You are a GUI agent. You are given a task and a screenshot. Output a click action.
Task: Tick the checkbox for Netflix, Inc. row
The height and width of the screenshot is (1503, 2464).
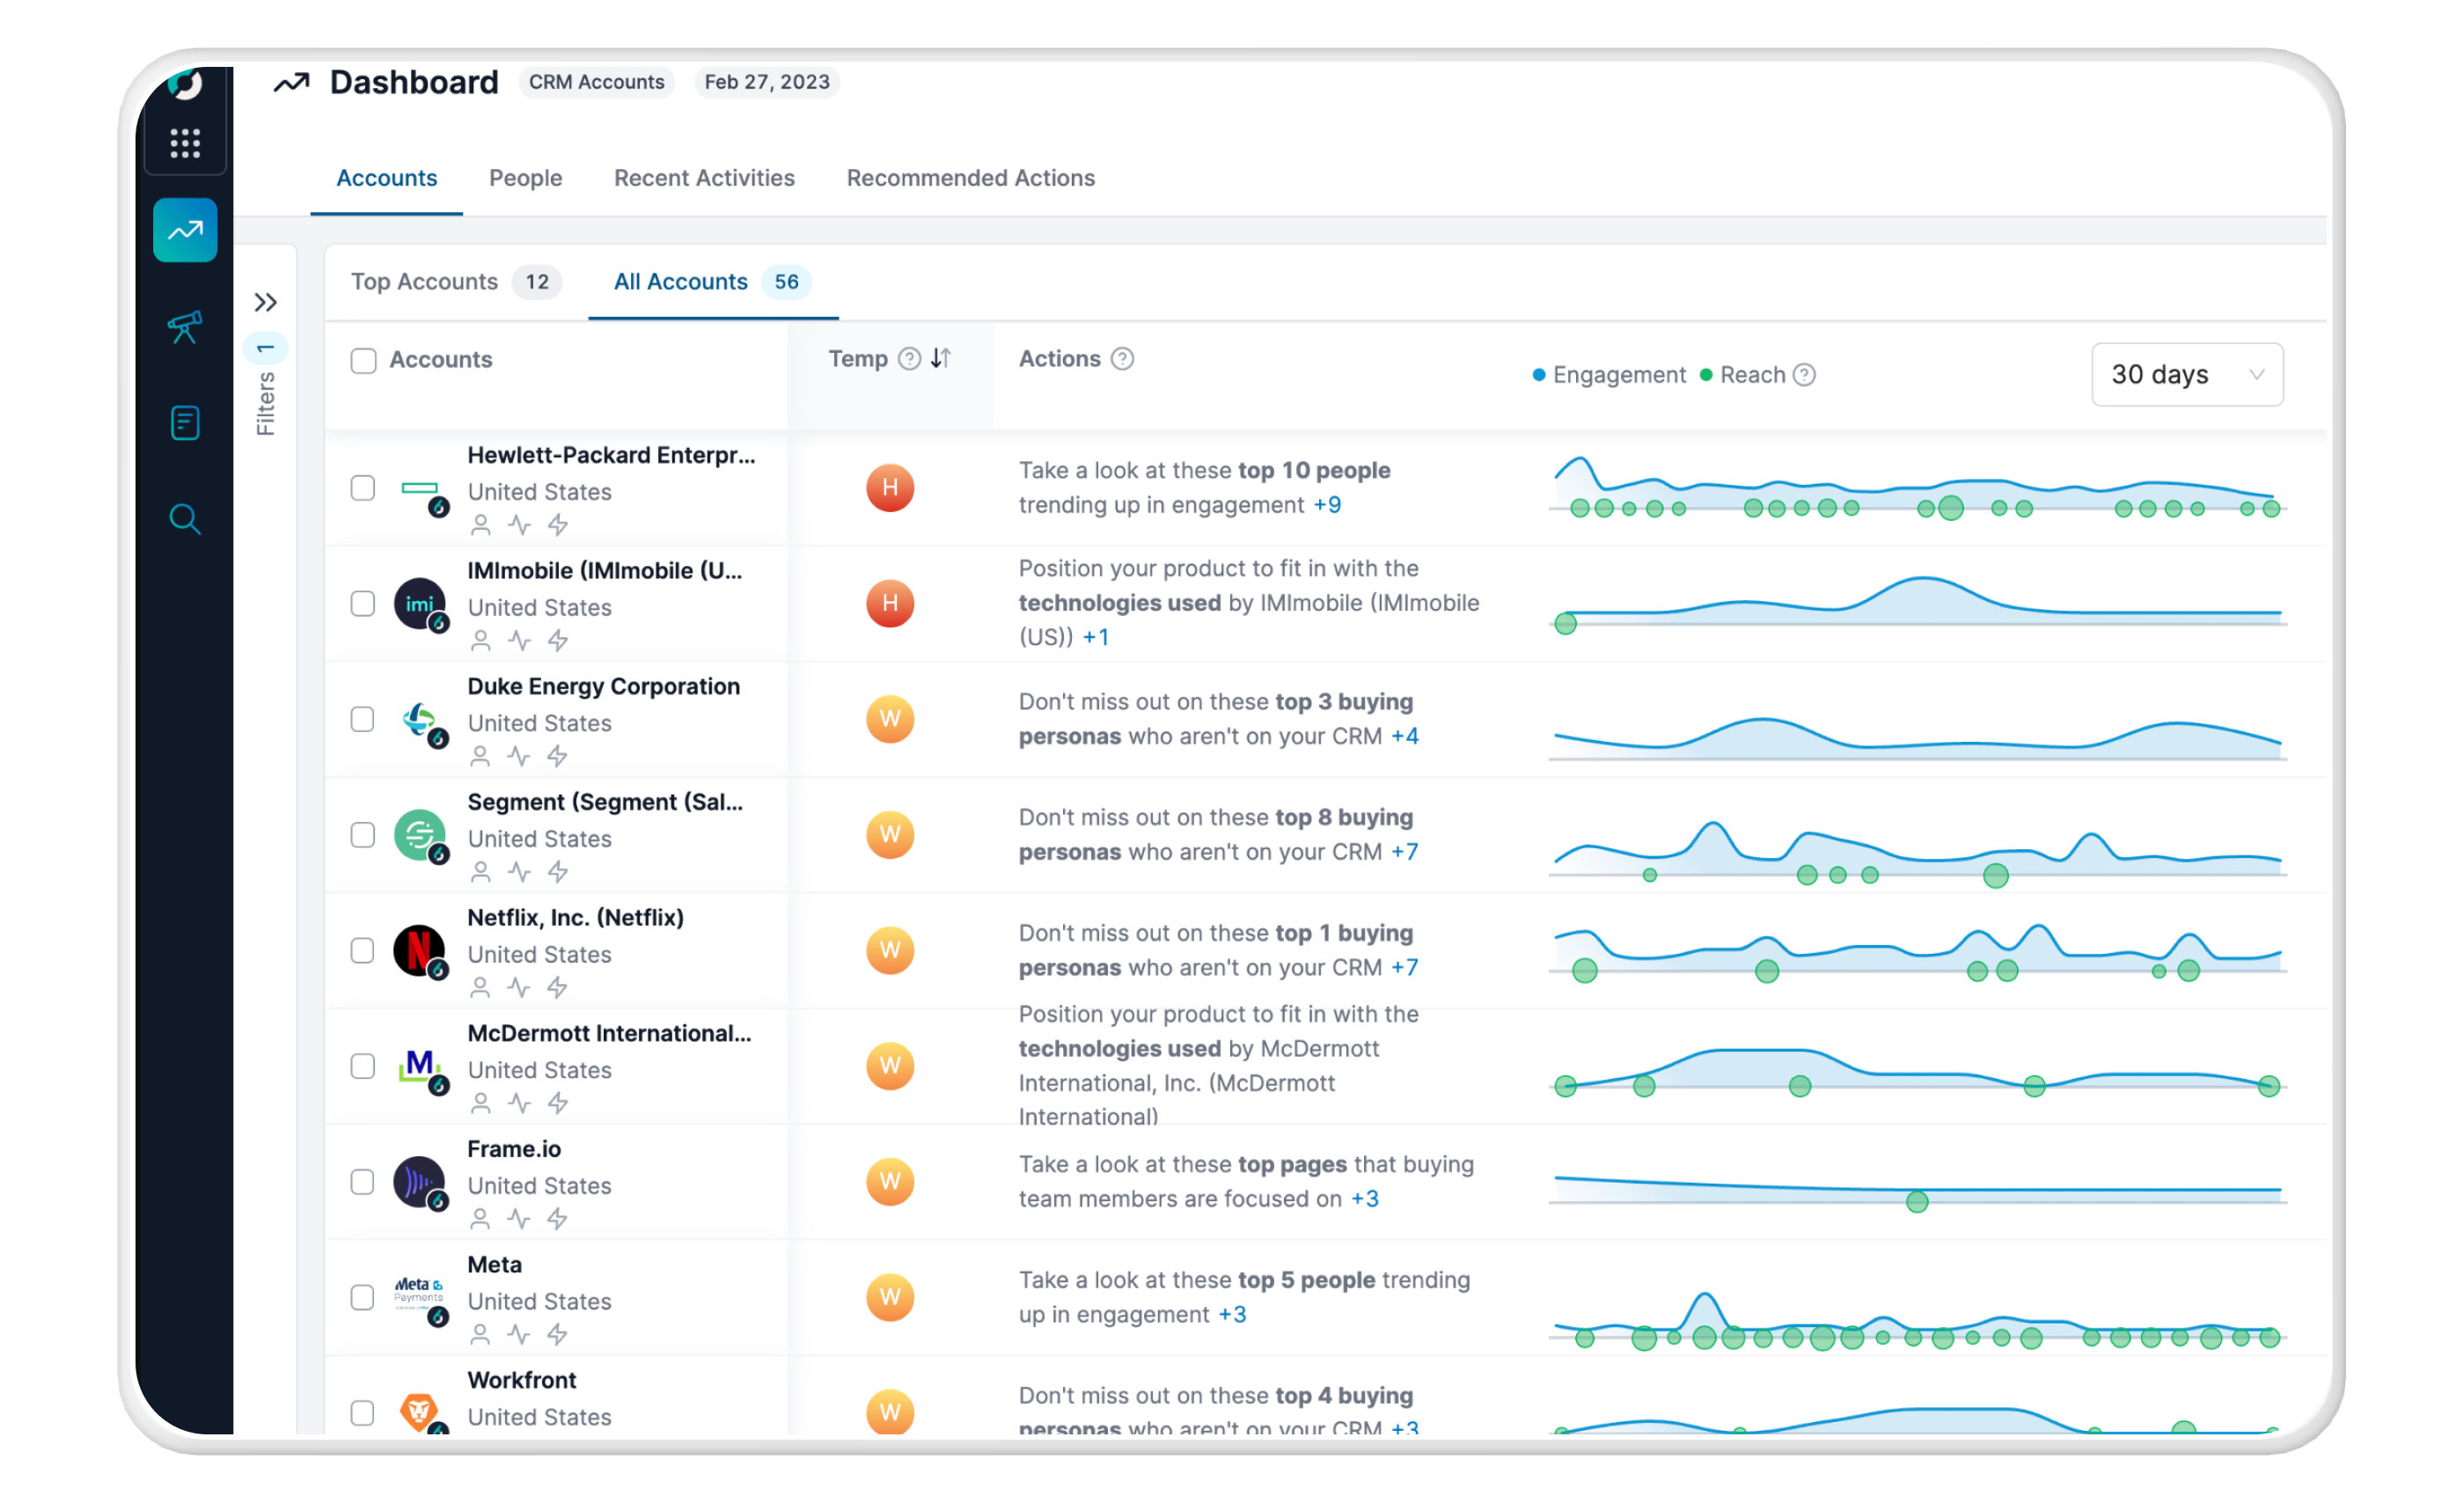pyautogui.click(x=363, y=951)
